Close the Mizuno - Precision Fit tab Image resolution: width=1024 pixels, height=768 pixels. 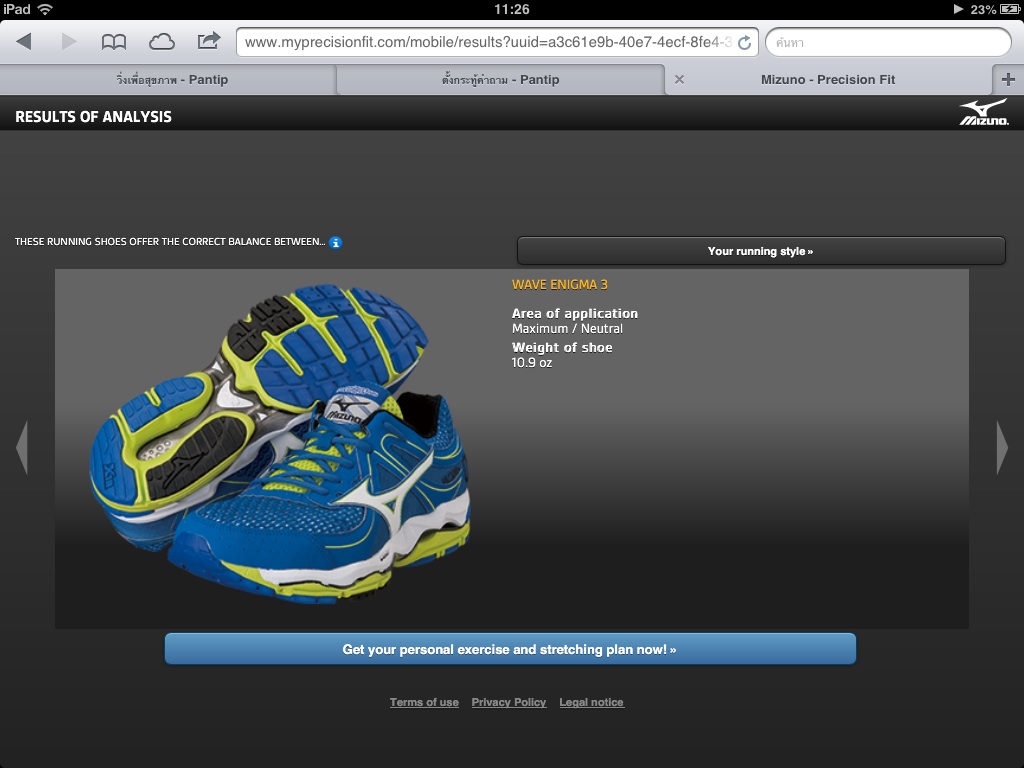[x=679, y=80]
